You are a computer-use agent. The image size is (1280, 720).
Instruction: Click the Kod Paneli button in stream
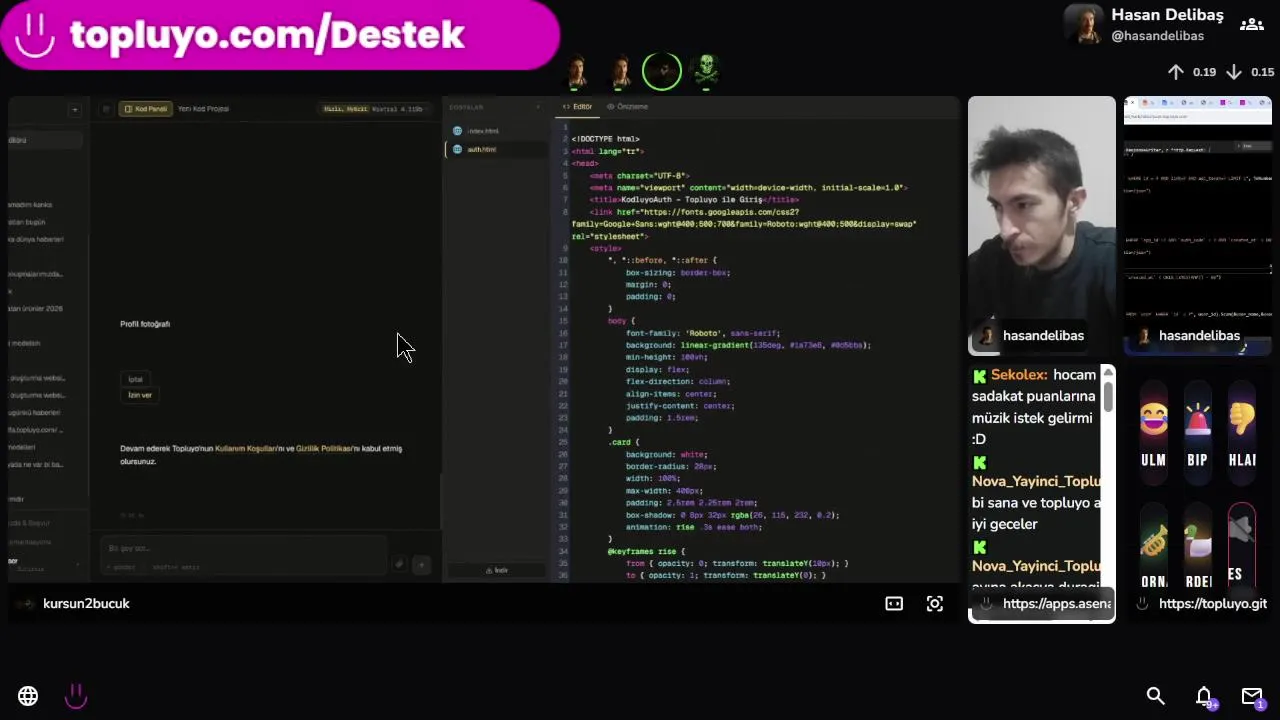click(x=146, y=108)
